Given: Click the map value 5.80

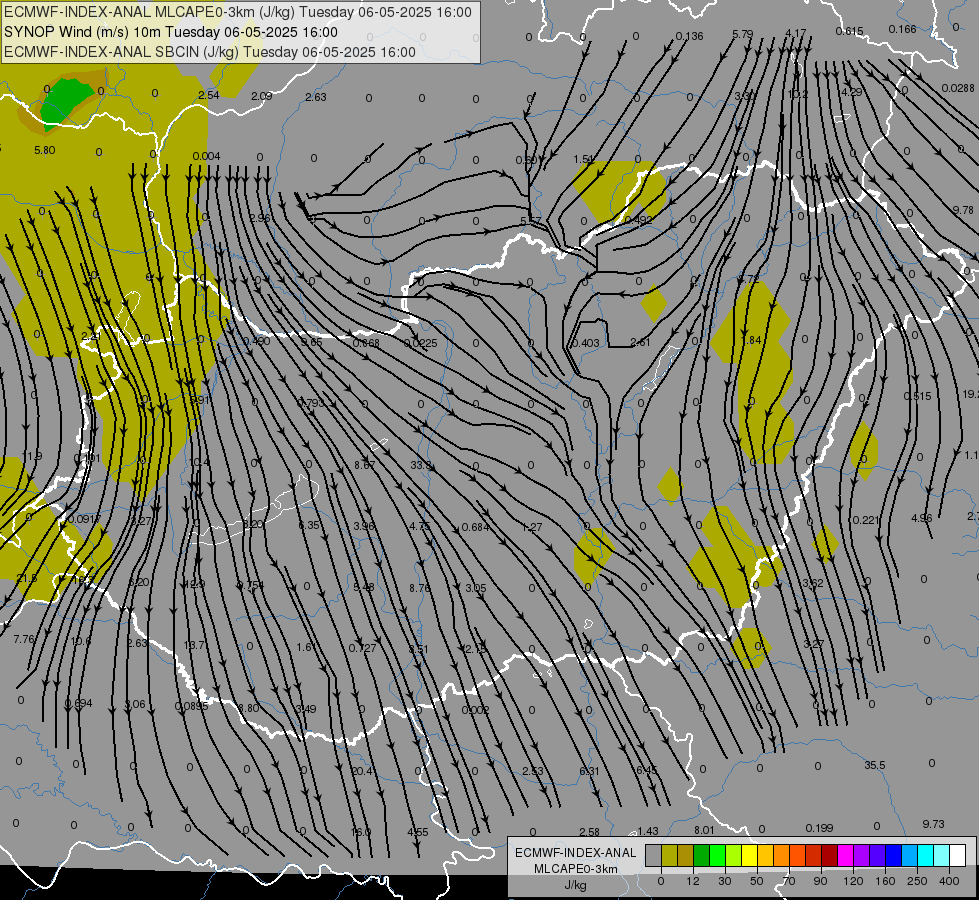Looking at the screenshot, I should (44, 150).
